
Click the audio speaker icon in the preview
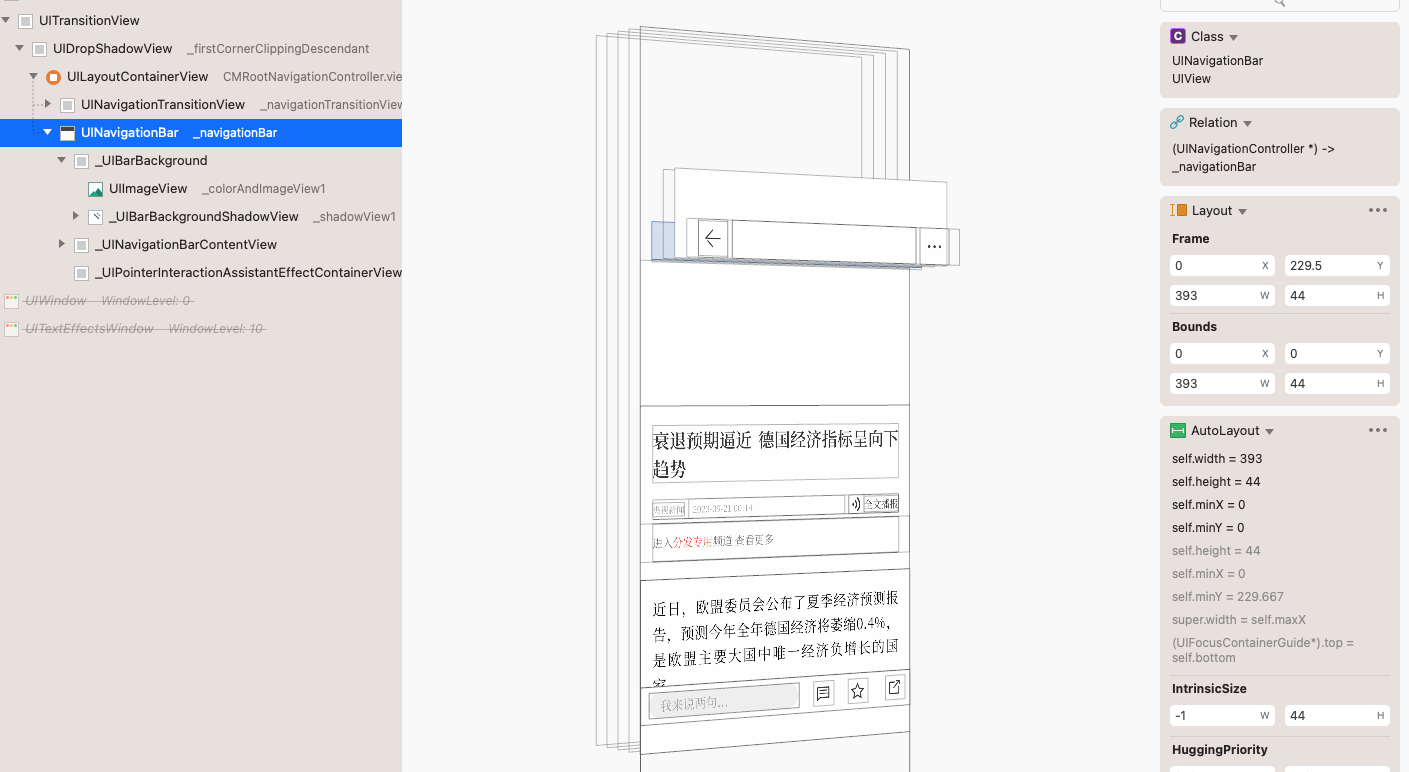click(855, 504)
